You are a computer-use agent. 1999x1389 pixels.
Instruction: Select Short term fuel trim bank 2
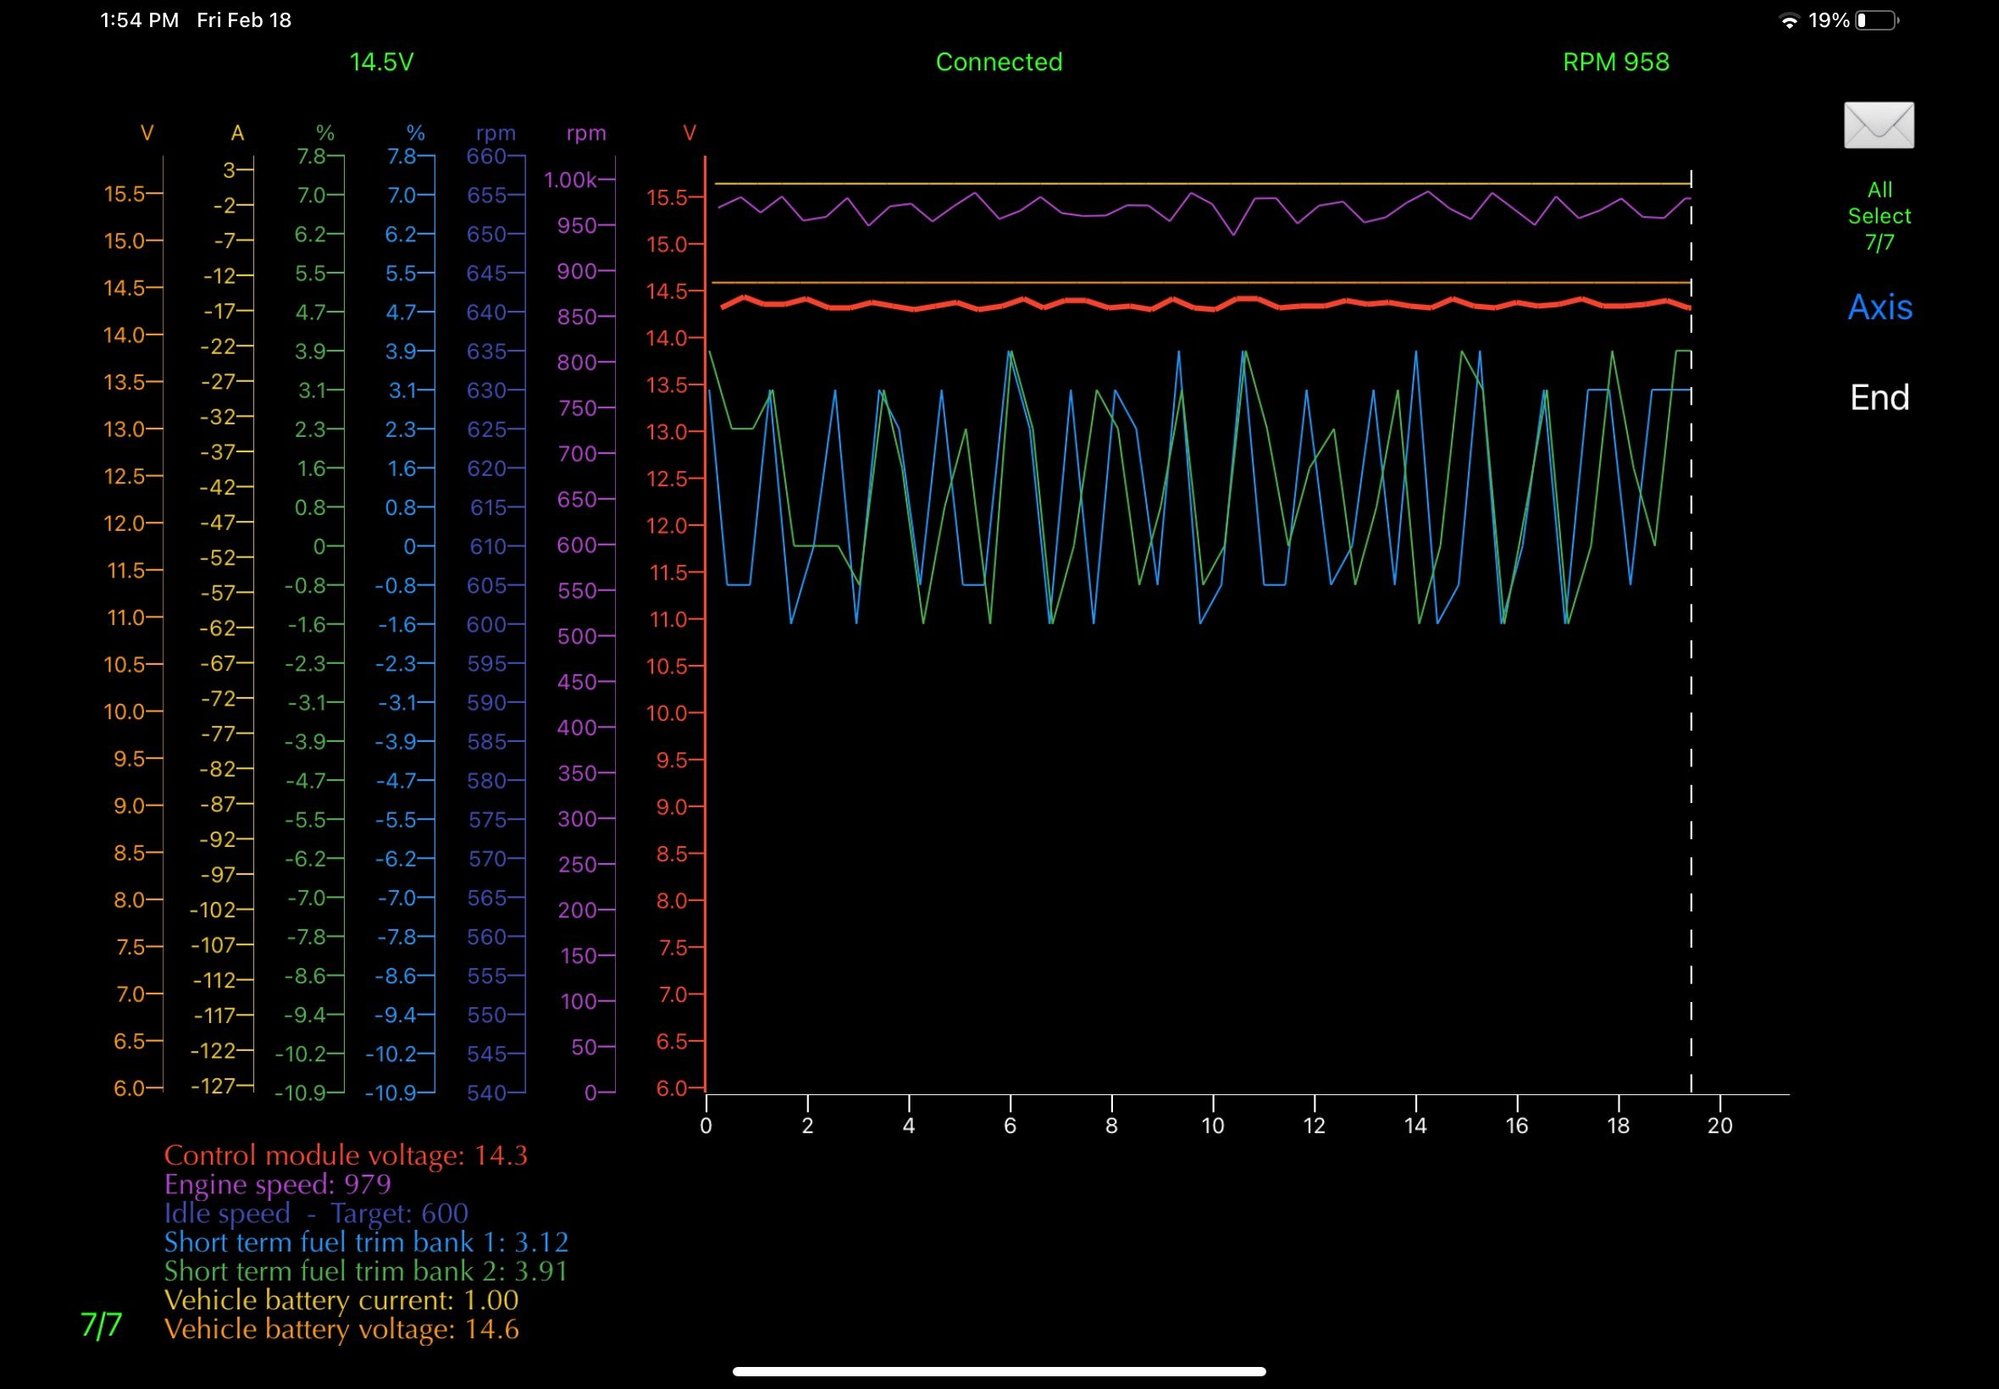pyautogui.click(x=365, y=1271)
